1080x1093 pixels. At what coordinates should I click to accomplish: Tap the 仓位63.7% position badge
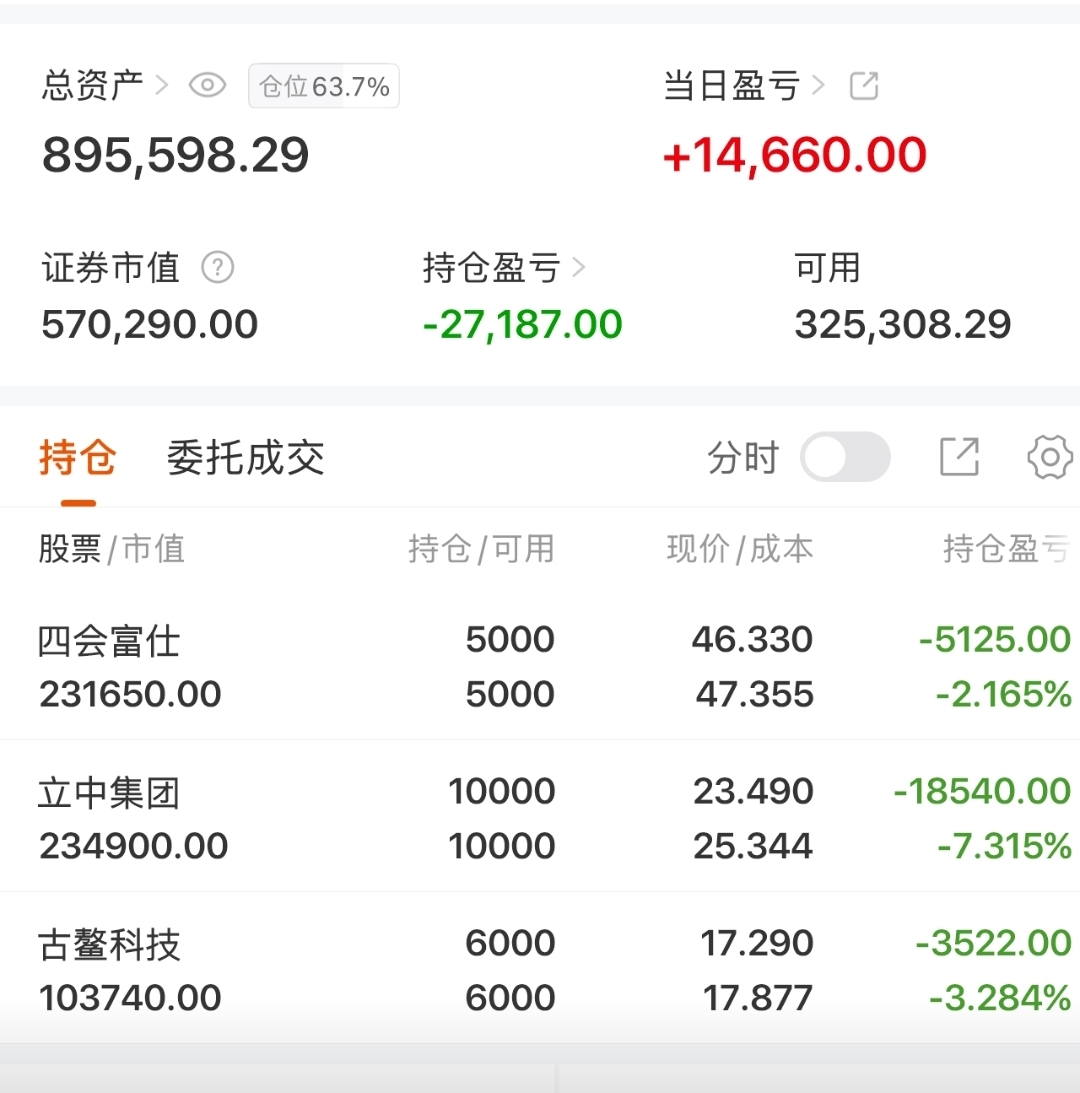(x=324, y=87)
